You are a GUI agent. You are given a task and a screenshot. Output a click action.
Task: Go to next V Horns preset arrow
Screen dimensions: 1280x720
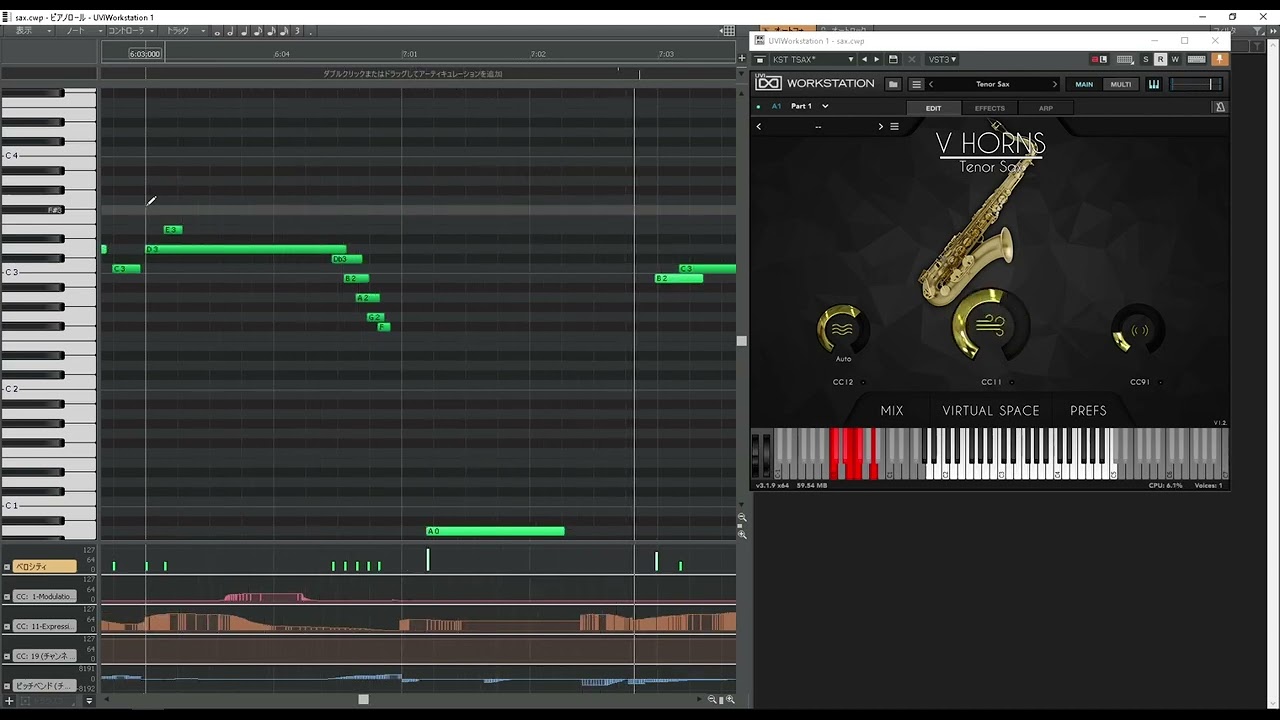[x=881, y=126]
